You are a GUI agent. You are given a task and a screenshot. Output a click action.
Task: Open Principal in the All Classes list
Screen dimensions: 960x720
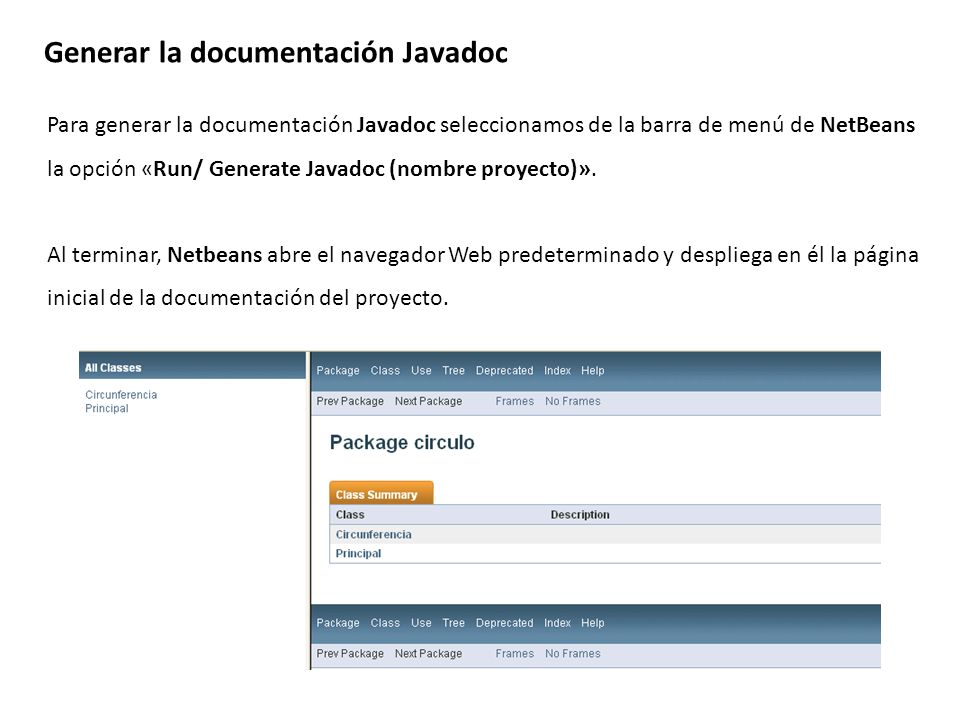(107, 408)
